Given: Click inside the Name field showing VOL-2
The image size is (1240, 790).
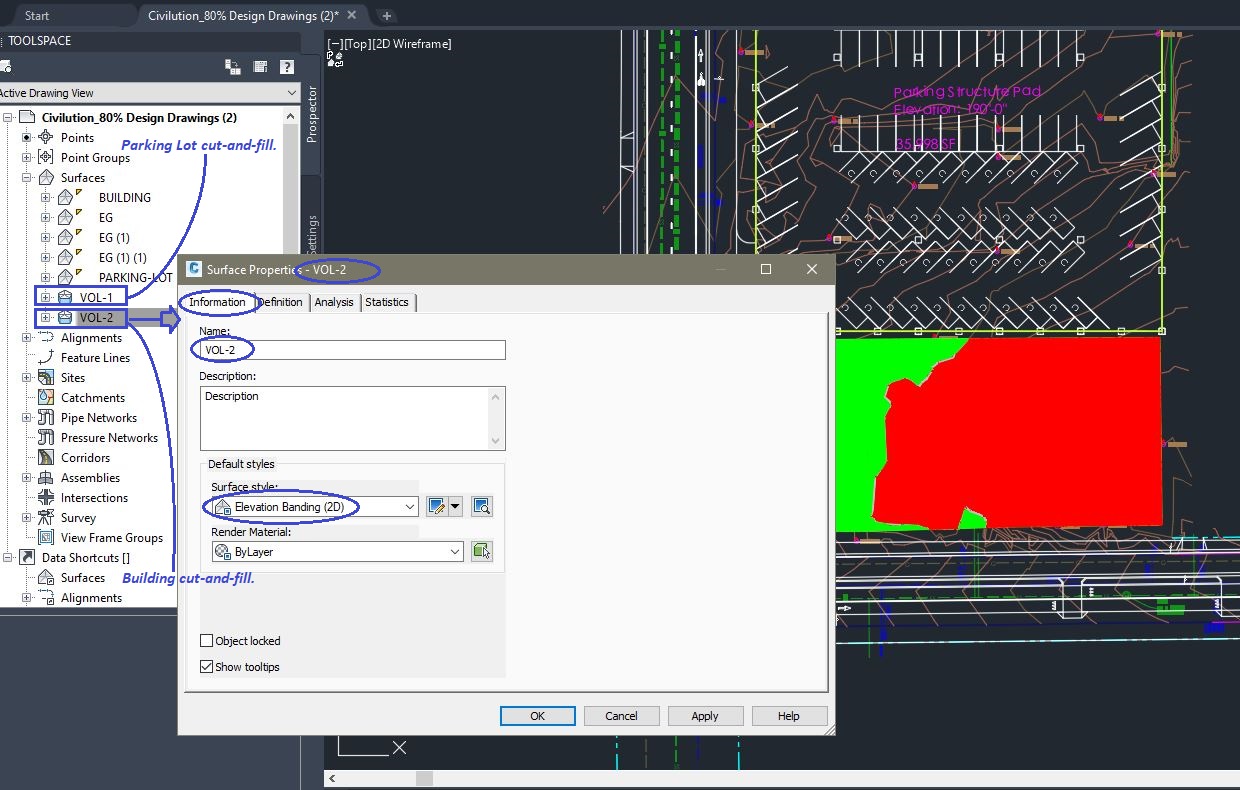Looking at the screenshot, I should (350, 350).
